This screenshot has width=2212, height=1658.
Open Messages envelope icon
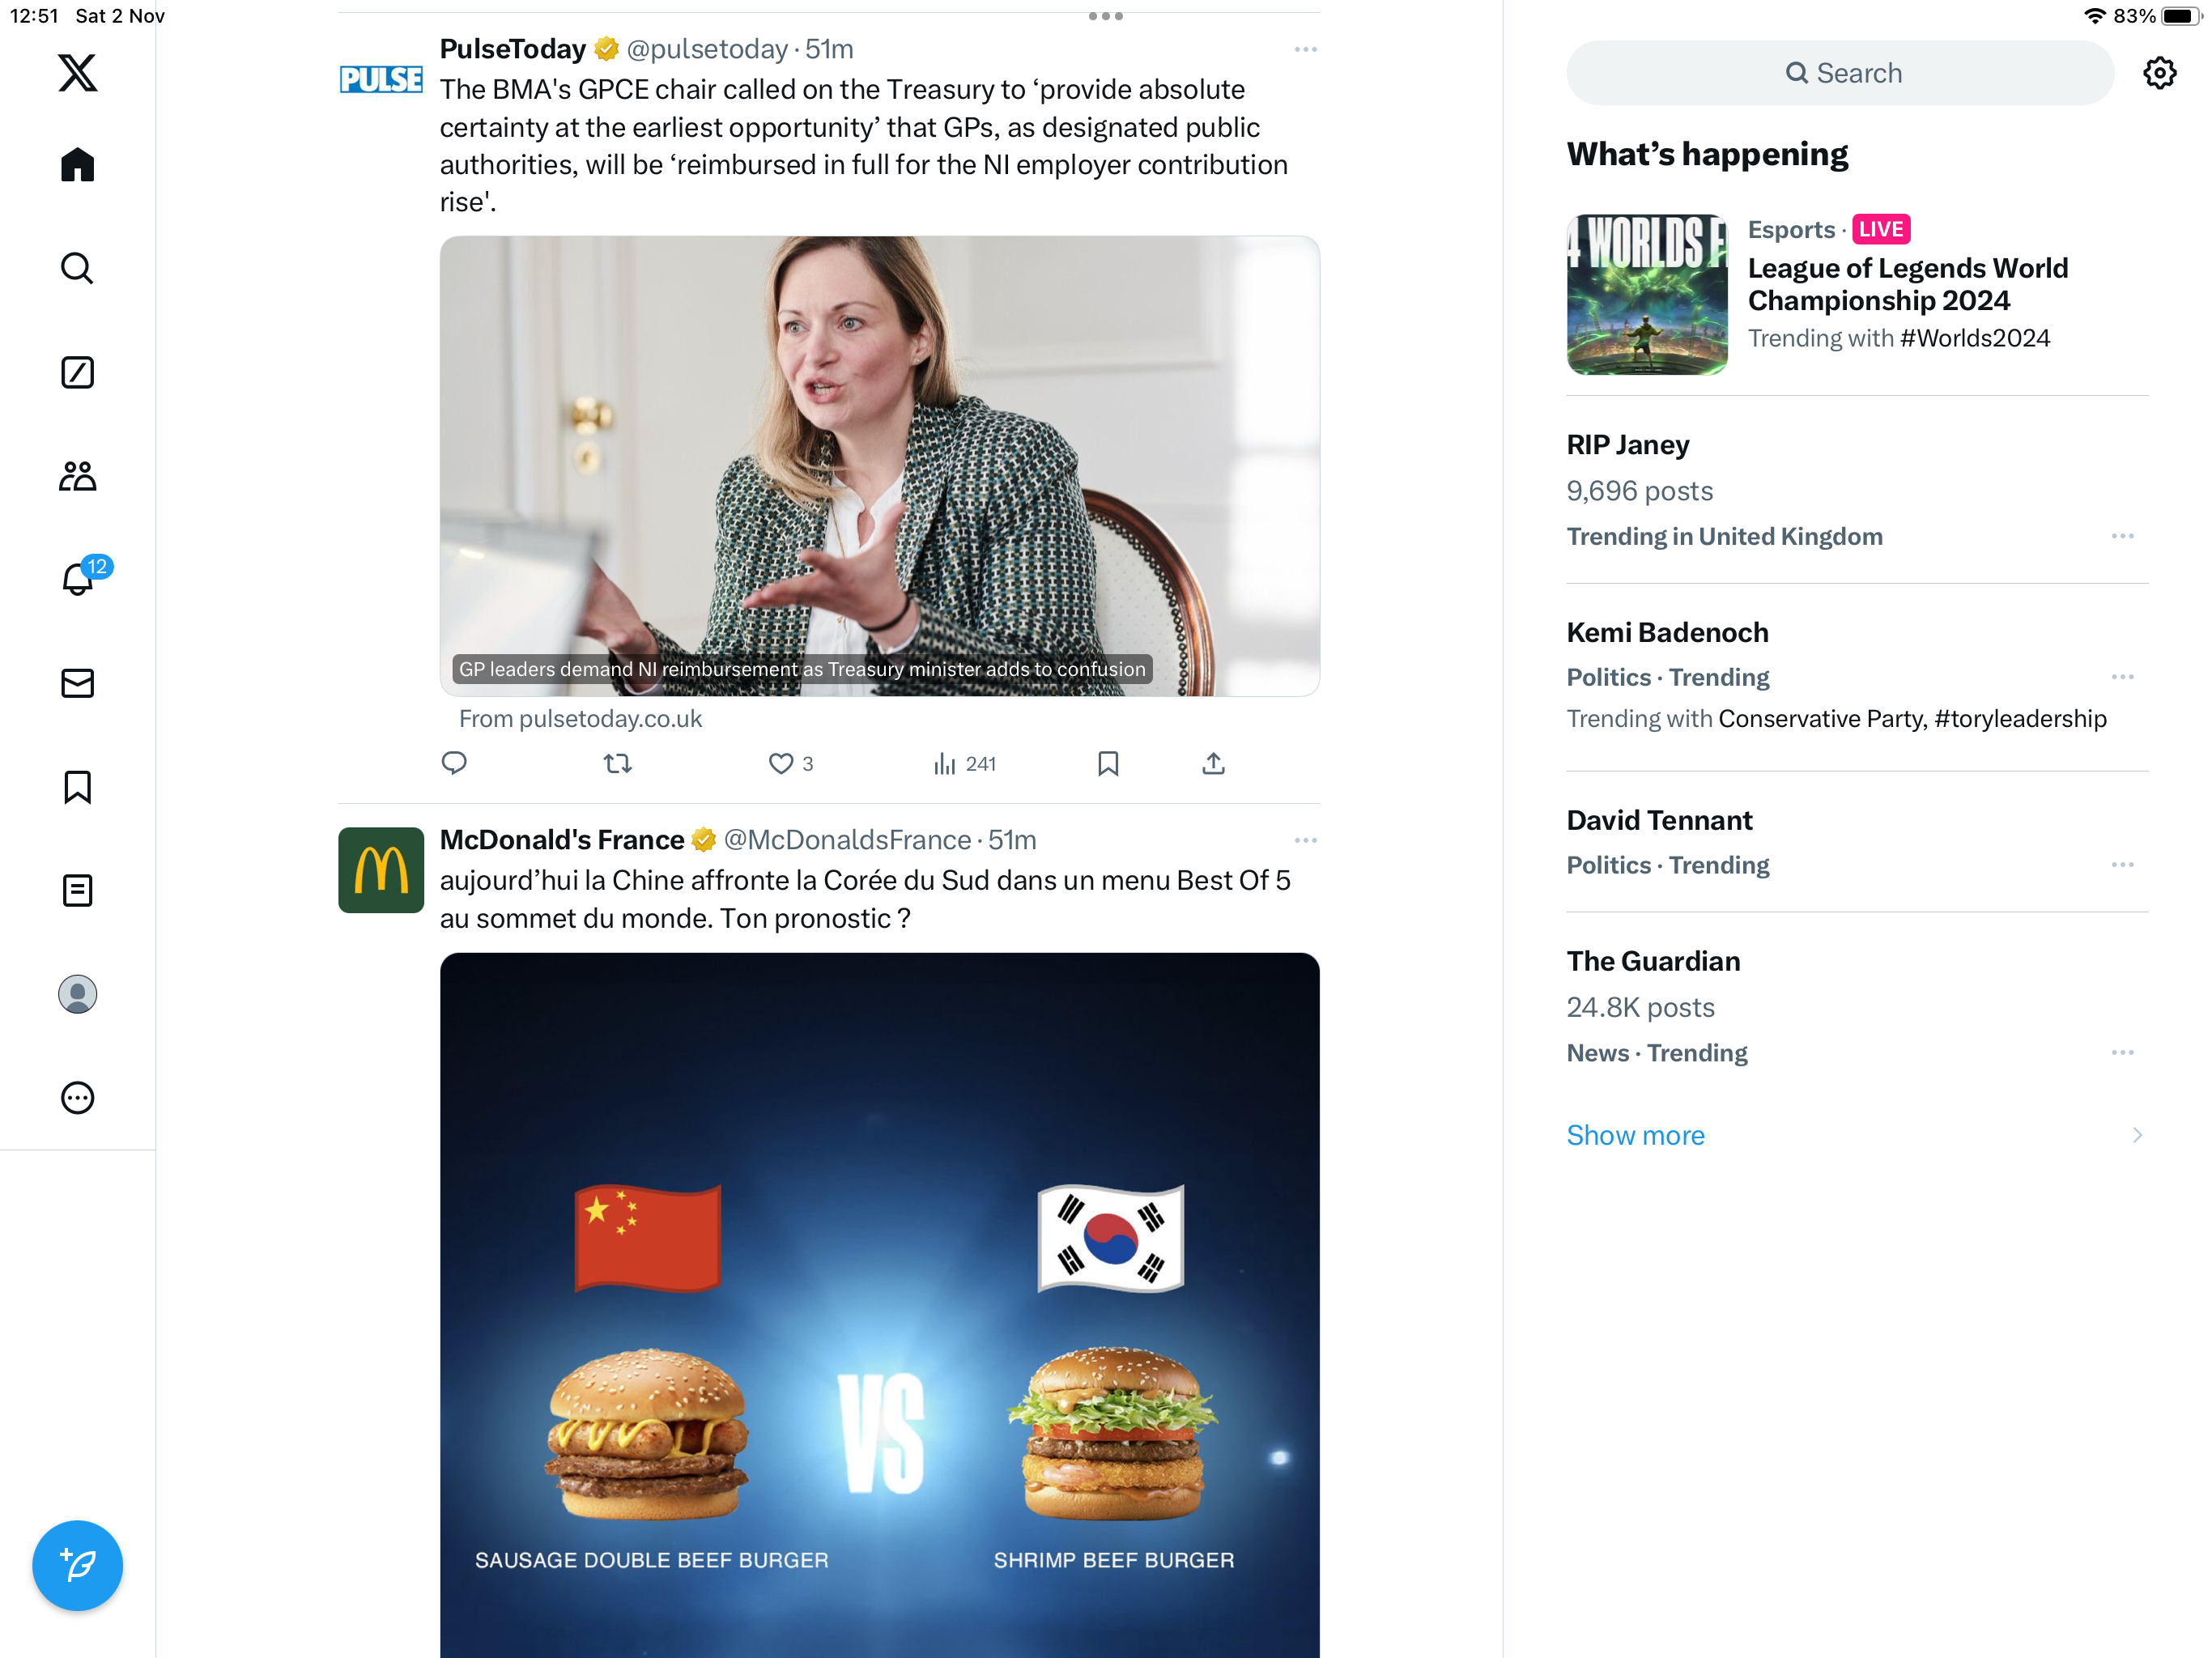pyautogui.click(x=77, y=683)
